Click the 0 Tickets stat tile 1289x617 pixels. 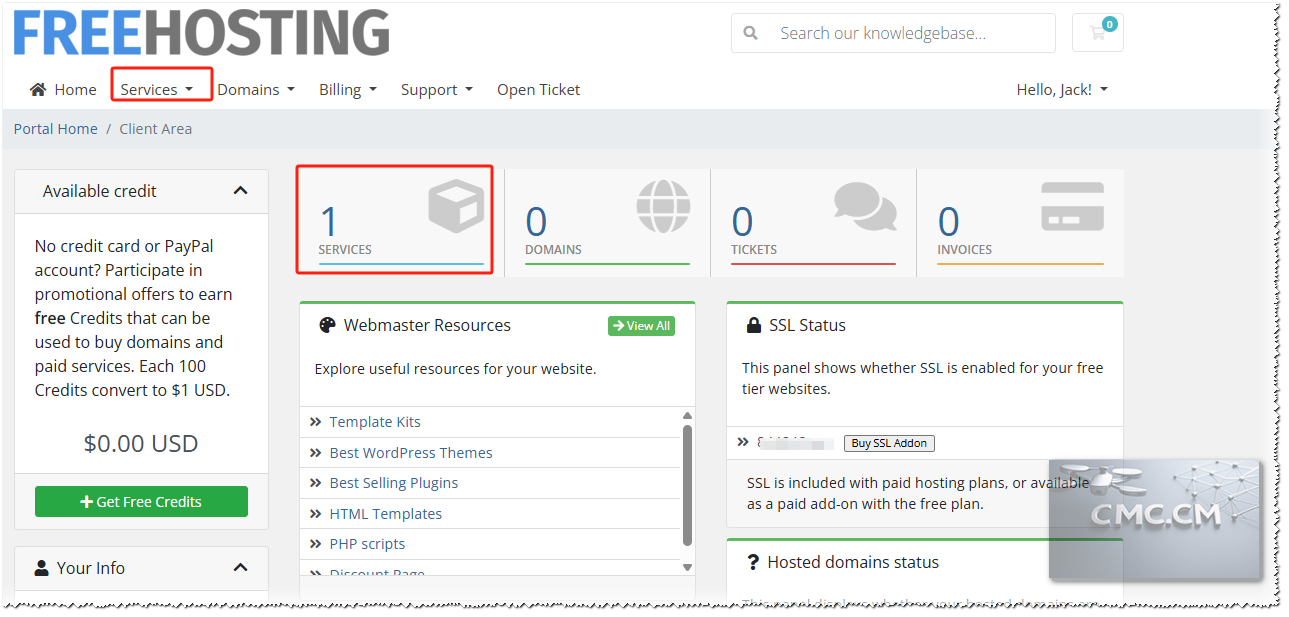pos(813,222)
